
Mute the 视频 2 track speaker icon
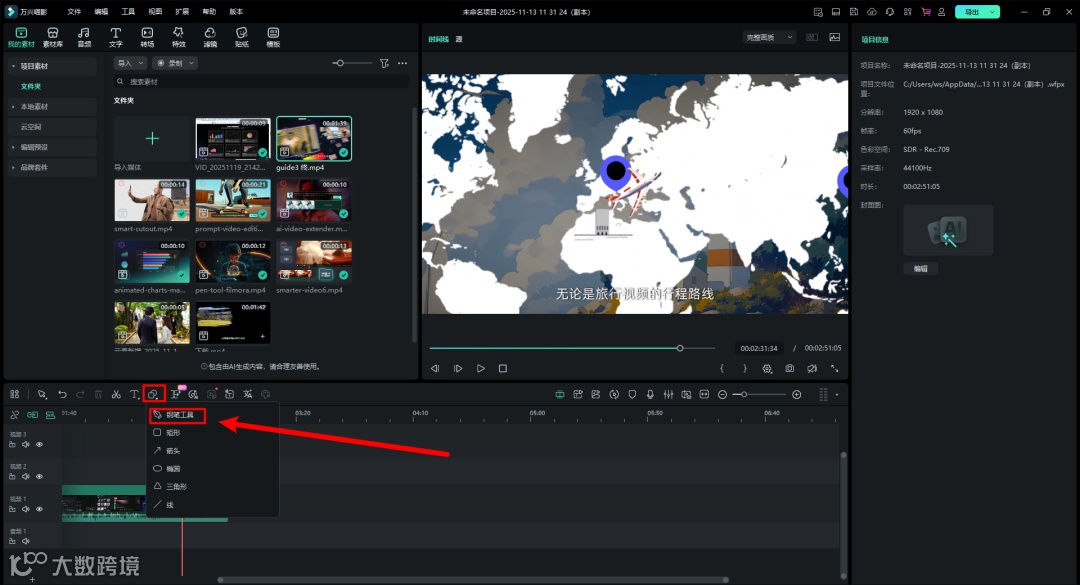coord(26,476)
